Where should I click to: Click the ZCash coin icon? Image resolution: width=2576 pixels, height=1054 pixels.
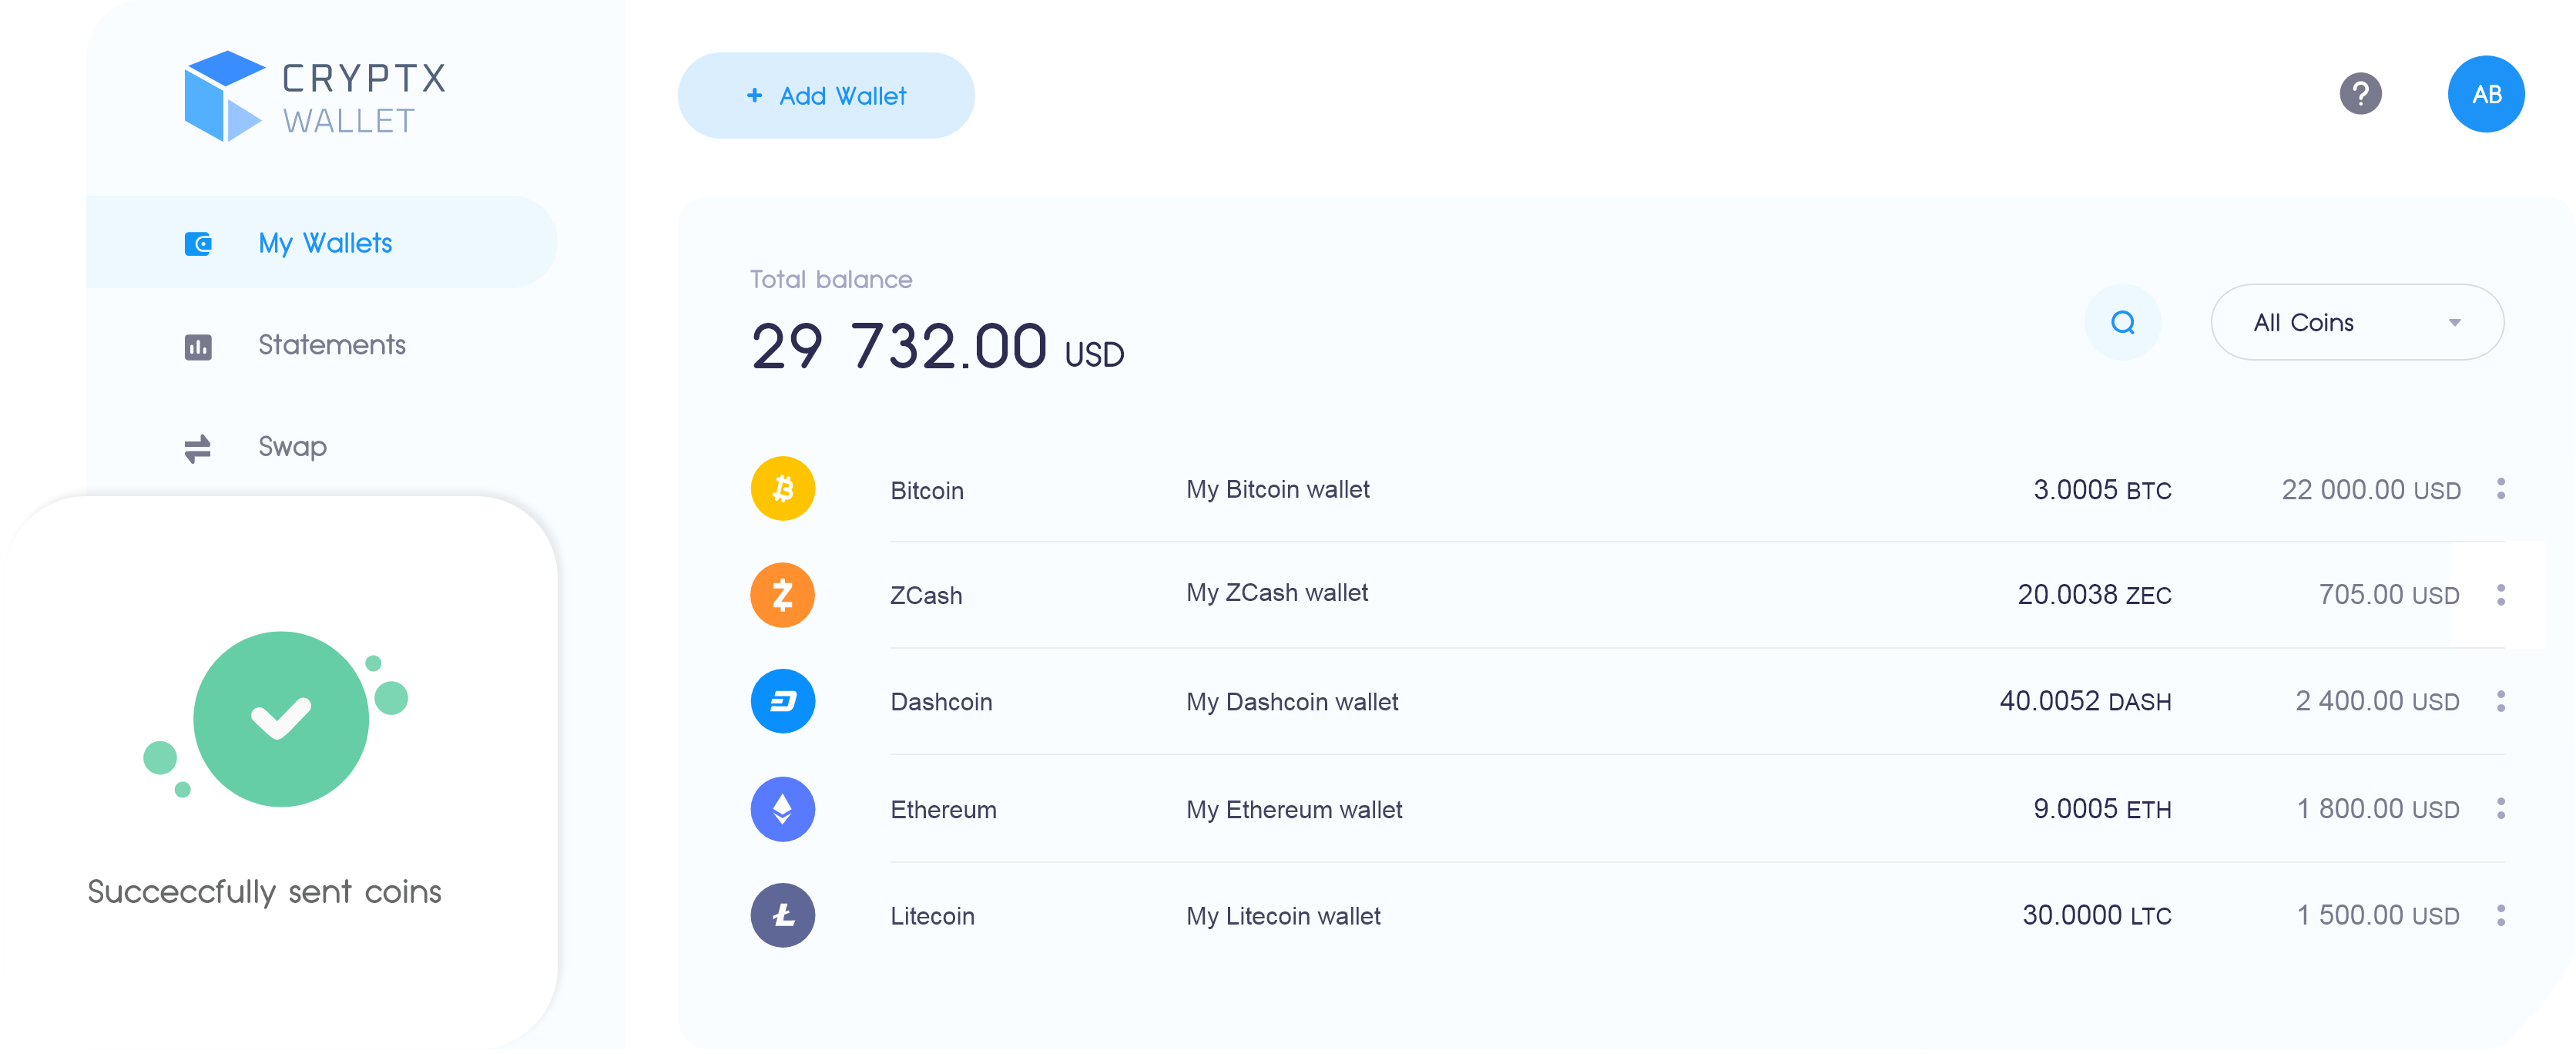coord(783,595)
